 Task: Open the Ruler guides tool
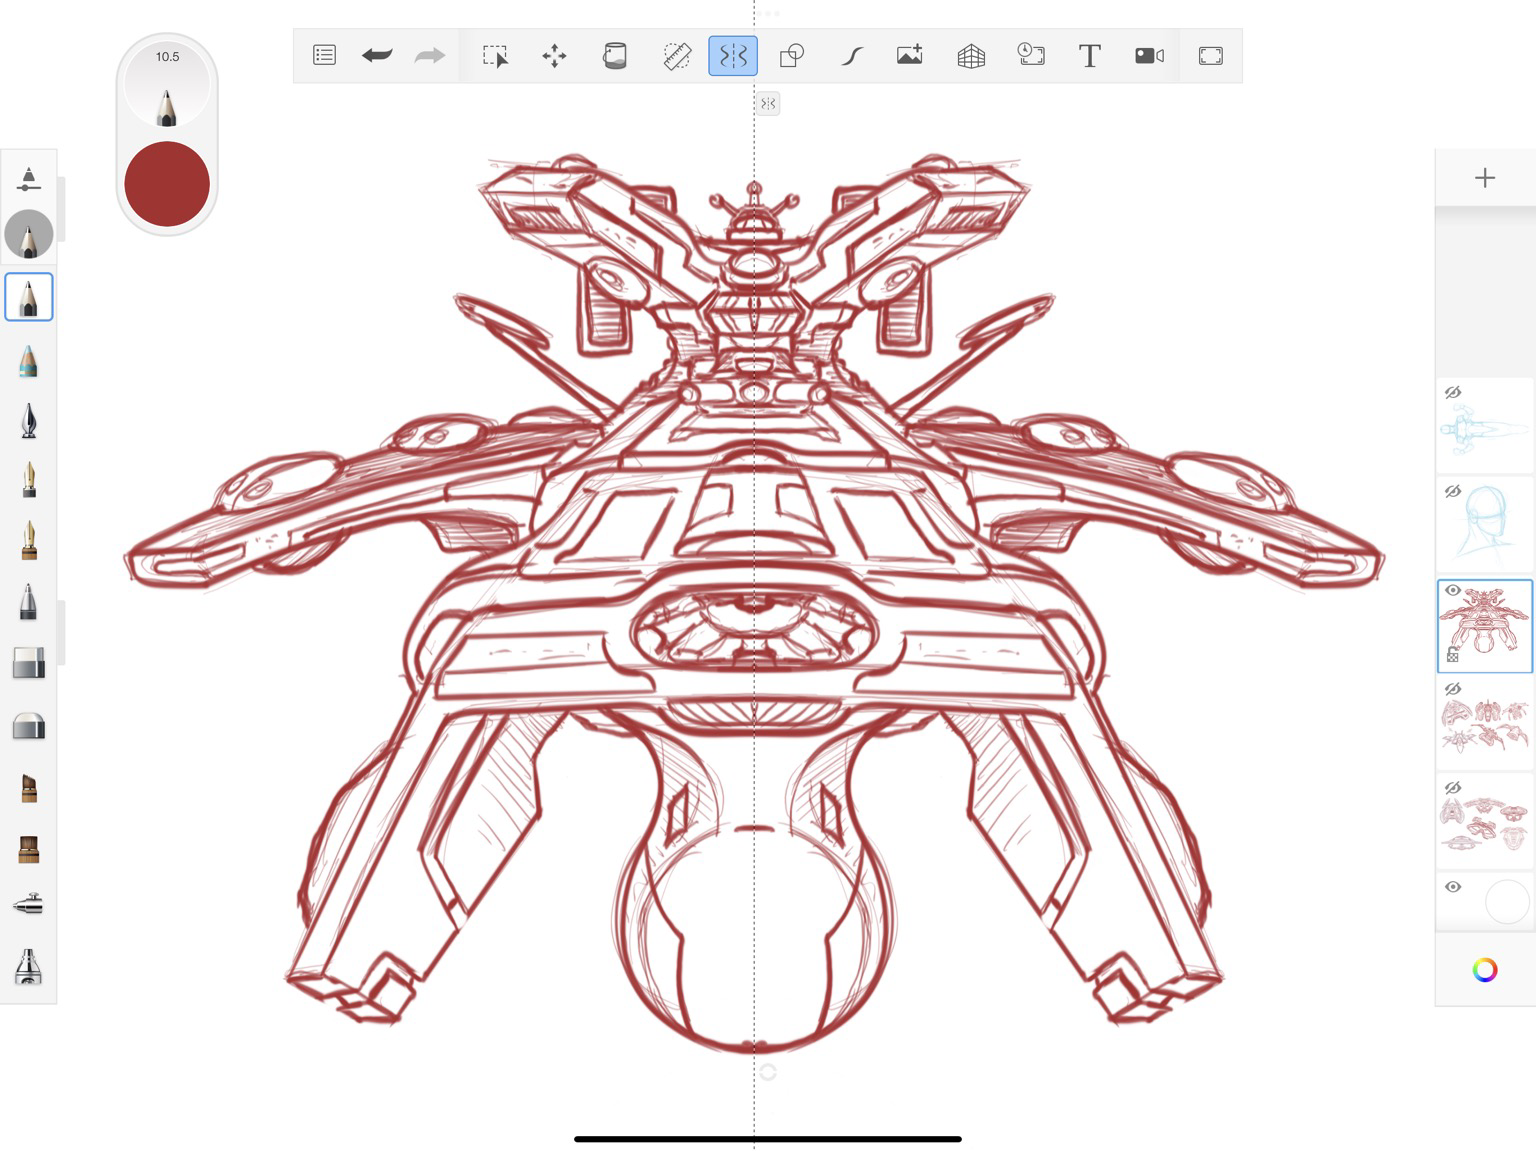(x=677, y=56)
